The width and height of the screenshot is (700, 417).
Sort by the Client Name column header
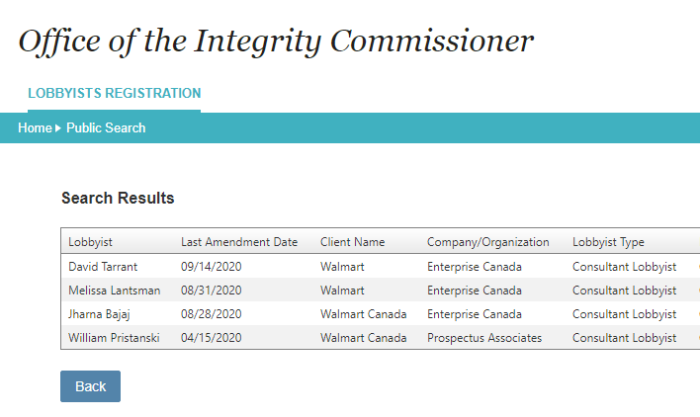click(x=352, y=242)
